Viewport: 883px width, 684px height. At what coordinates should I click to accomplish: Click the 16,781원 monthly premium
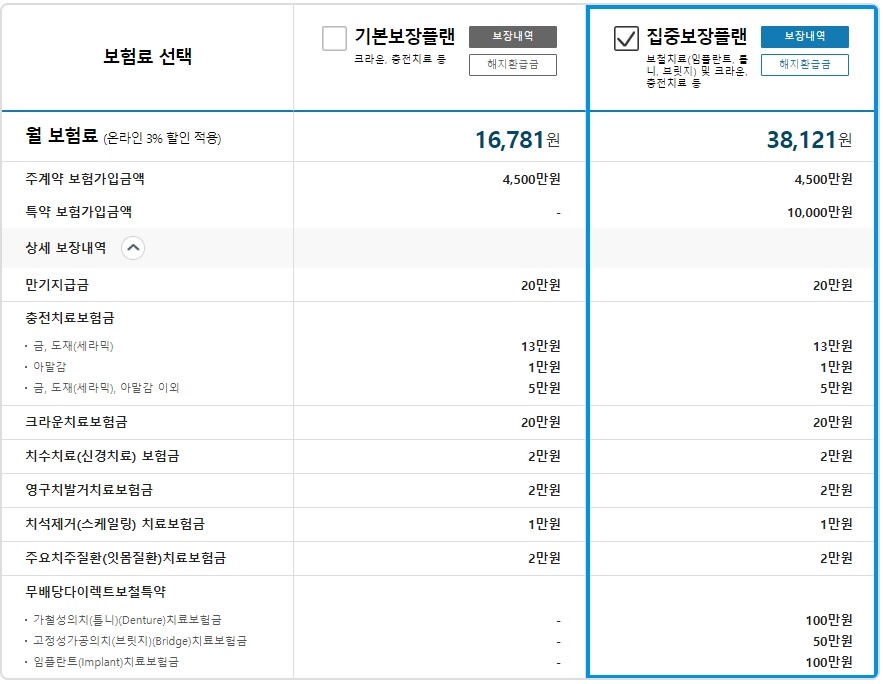click(518, 139)
